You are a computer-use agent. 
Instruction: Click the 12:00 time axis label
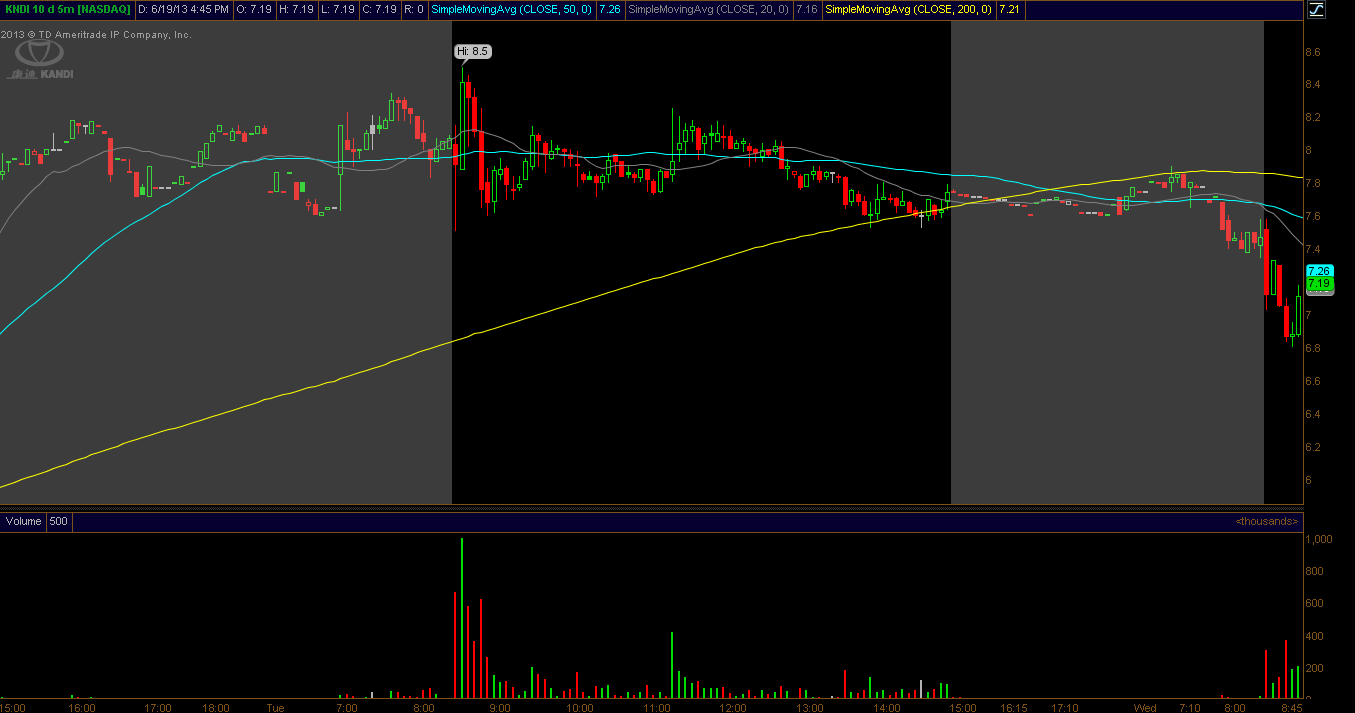pyautogui.click(x=733, y=707)
